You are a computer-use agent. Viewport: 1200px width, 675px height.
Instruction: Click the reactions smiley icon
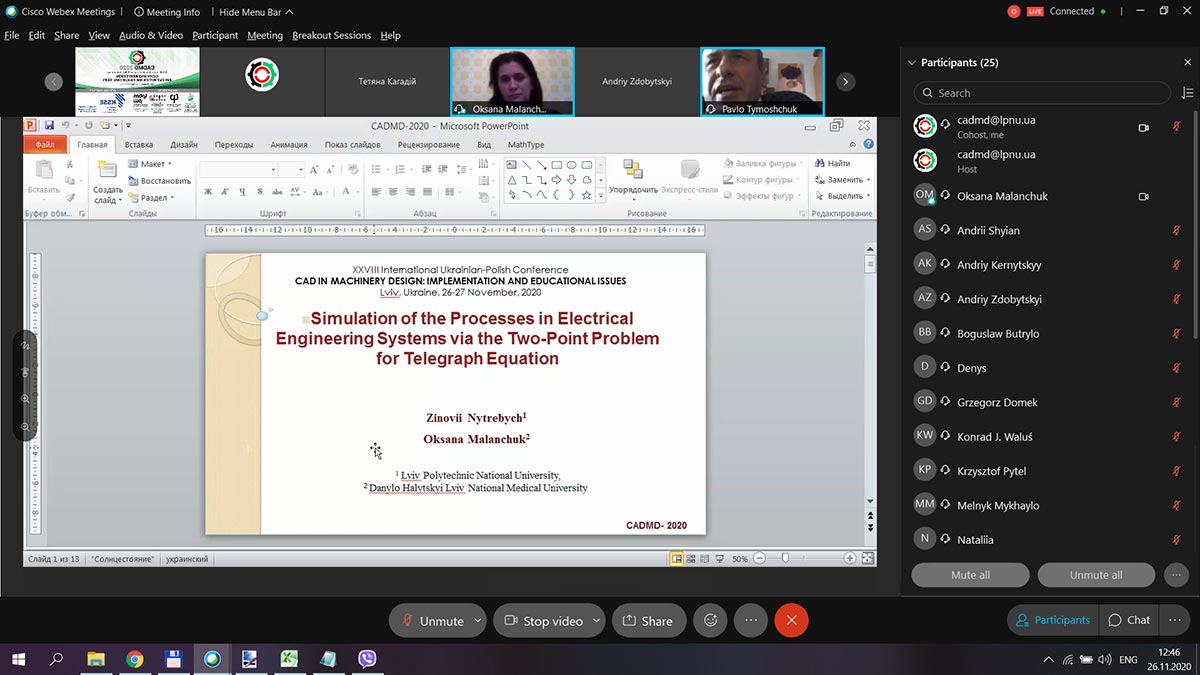tap(710, 620)
